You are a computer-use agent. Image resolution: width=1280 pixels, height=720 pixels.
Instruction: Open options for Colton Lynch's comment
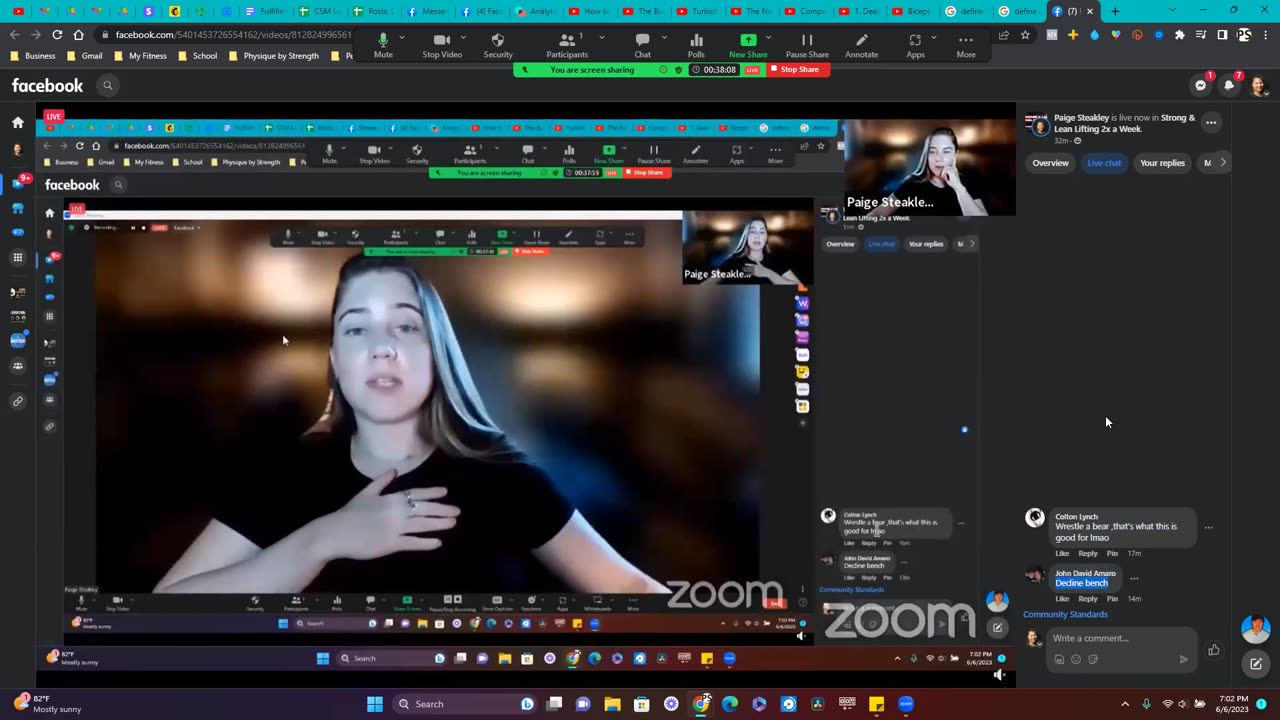pos(1208,527)
